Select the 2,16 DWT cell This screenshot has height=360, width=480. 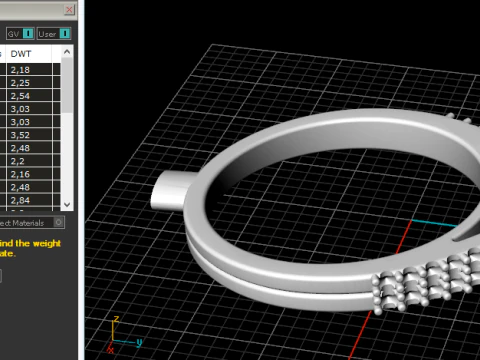(x=29, y=174)
